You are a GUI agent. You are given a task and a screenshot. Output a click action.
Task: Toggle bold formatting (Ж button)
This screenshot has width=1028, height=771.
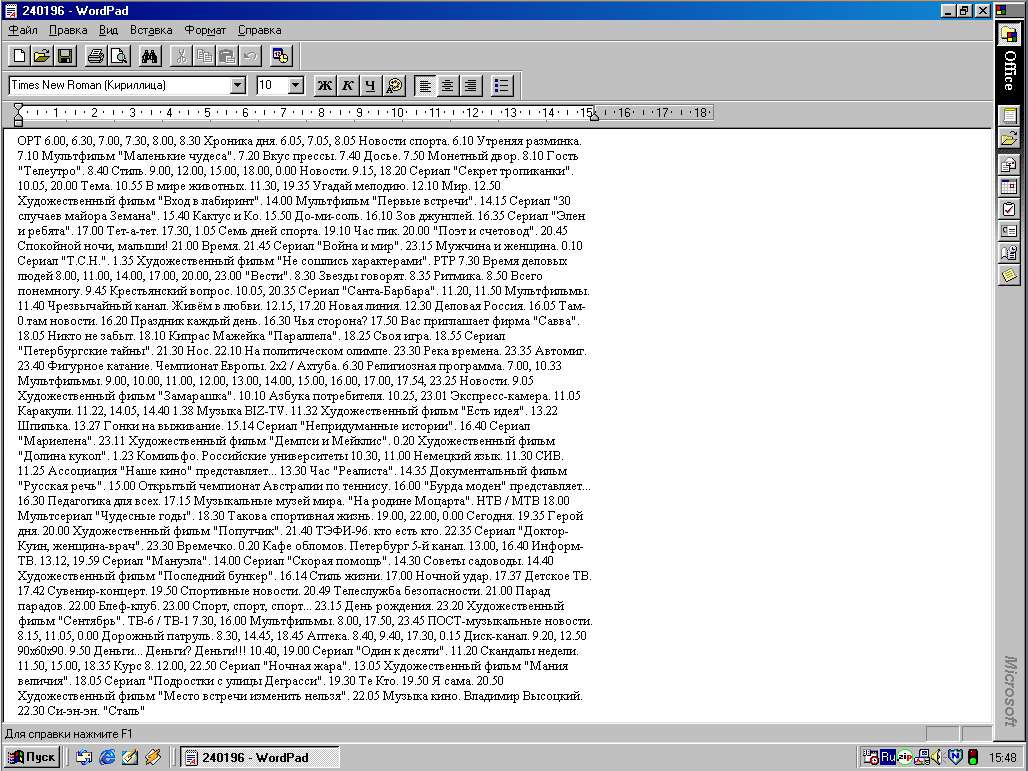click(x=324, y=86)
